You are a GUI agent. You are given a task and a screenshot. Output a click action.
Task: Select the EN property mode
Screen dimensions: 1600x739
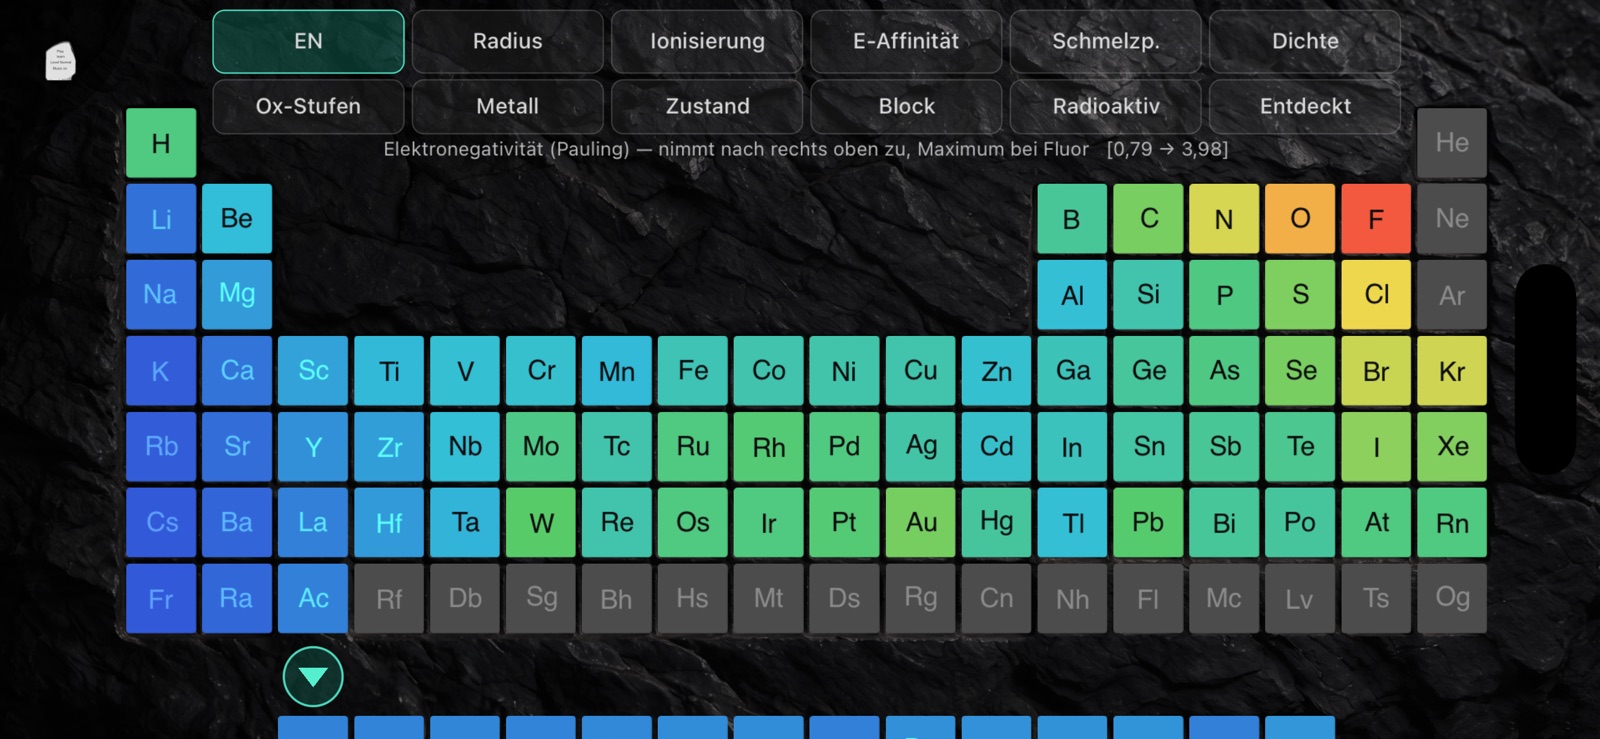[308, 41]
